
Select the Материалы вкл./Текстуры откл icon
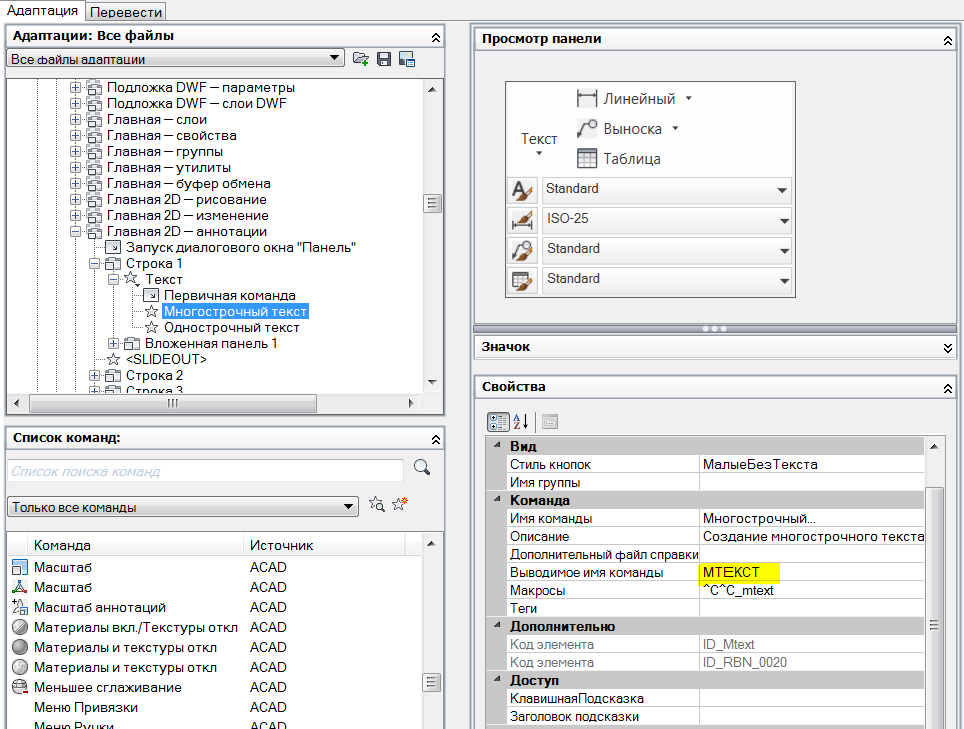point(20,628)
